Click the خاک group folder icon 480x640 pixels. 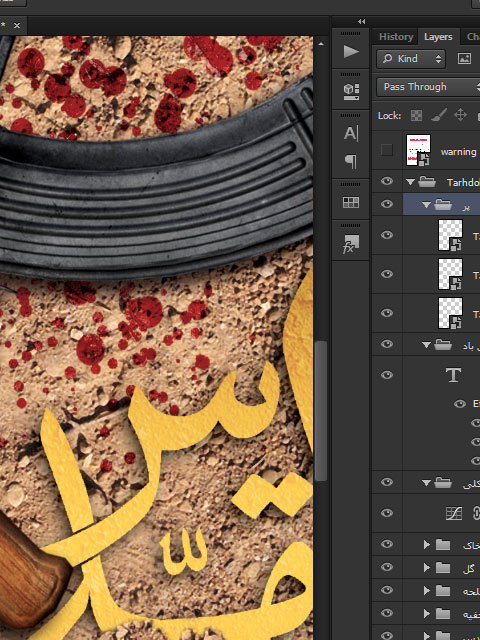pos(443,544)
